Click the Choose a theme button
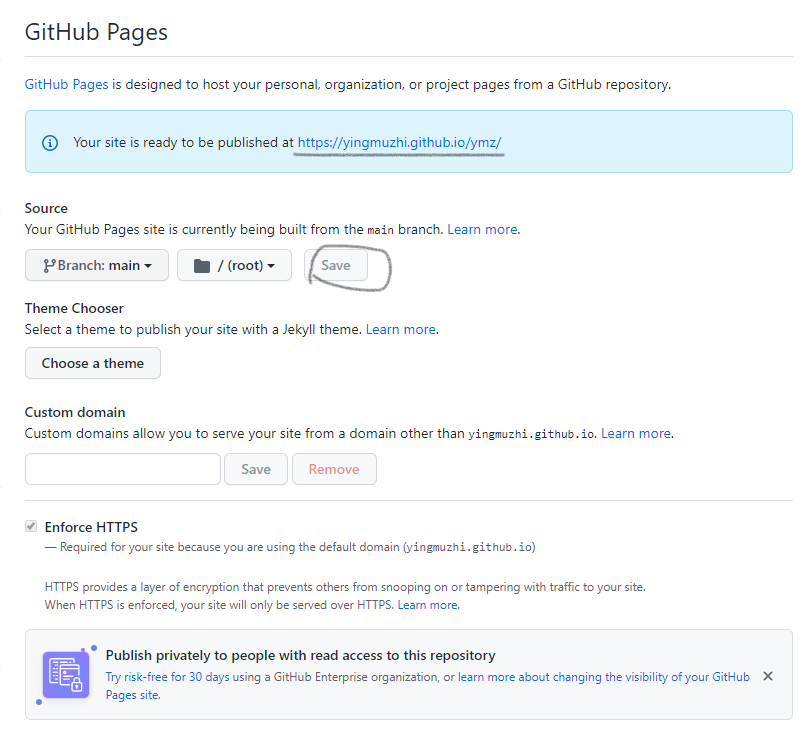Viewport: 805px width, 739px height. coord(93,363)
